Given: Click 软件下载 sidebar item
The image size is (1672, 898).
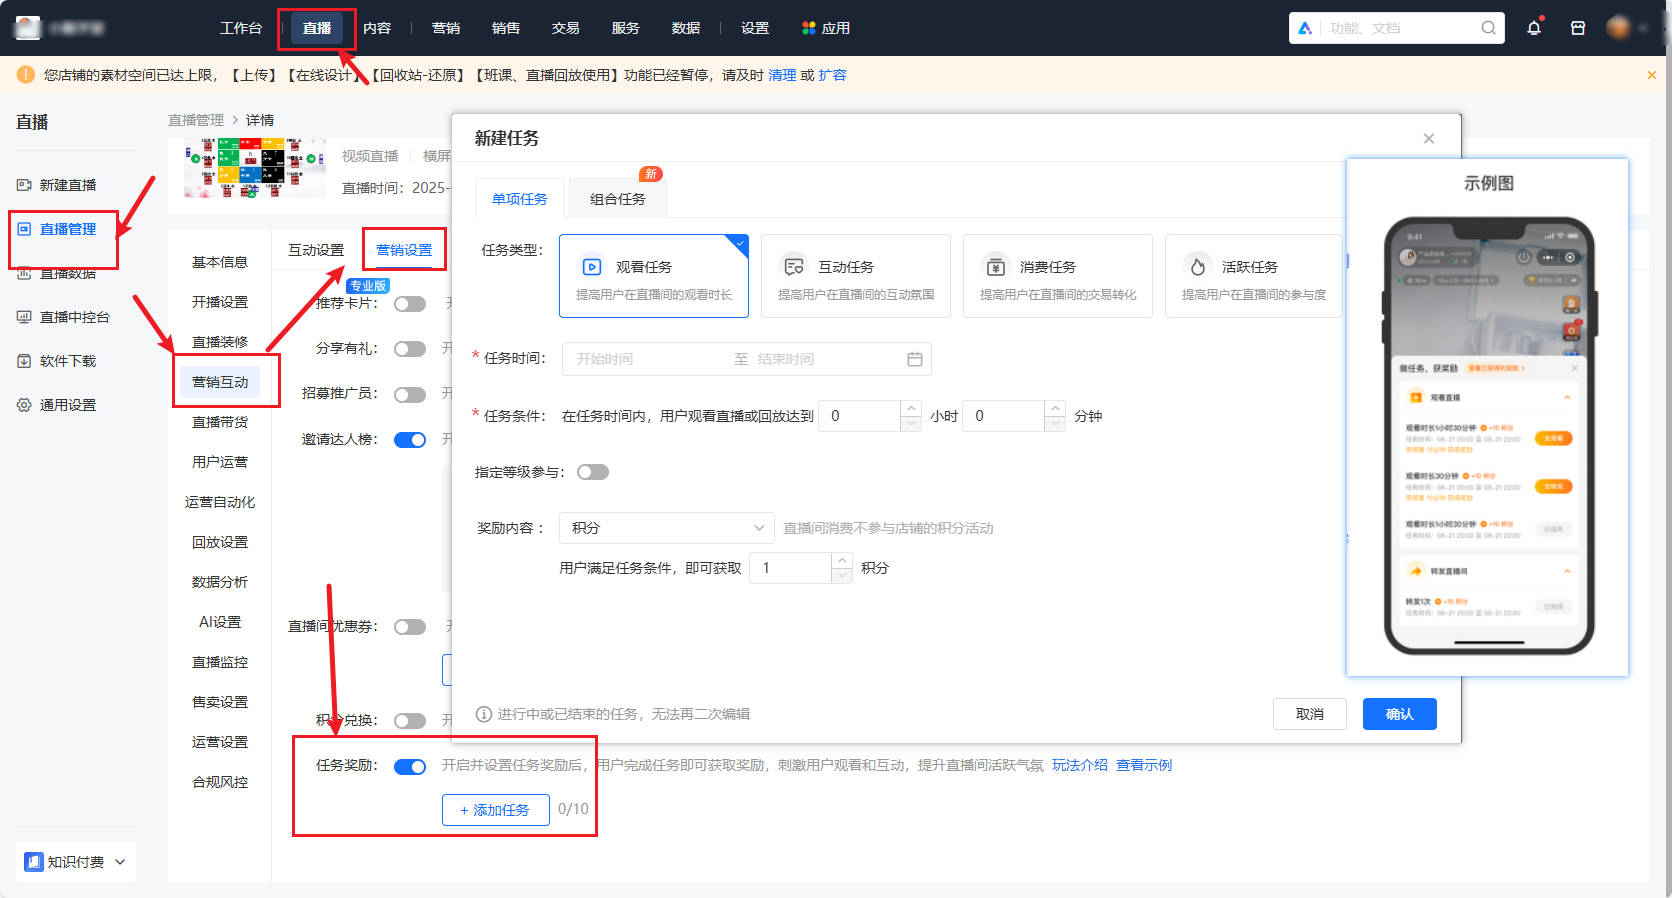Looking at the screenshot, I should 67,361.
